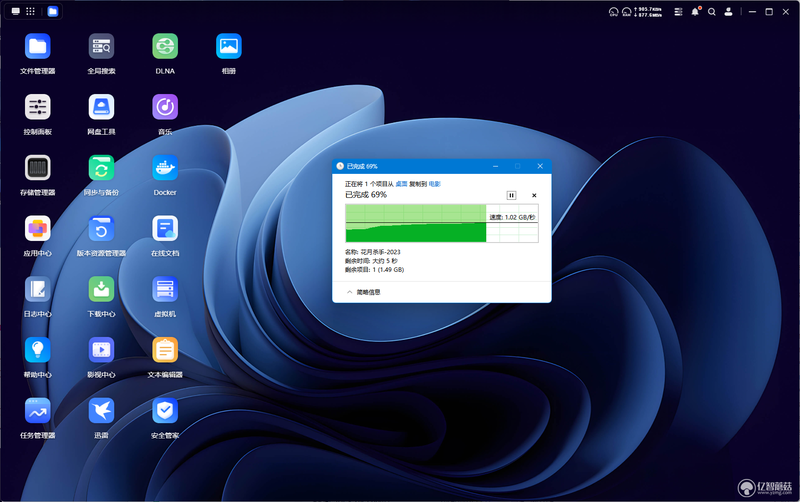This screenshot has height=502, width=800.
Task: Open 日志中心 log center
Action: coord(38,289)
